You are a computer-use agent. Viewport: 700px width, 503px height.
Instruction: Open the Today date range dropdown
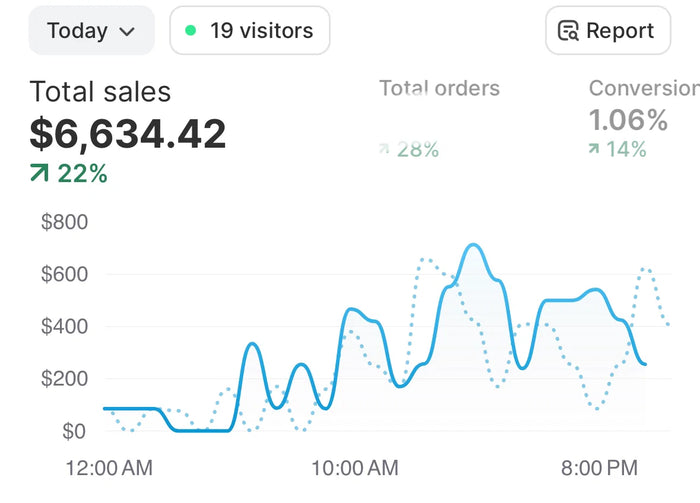click(92, 30)
